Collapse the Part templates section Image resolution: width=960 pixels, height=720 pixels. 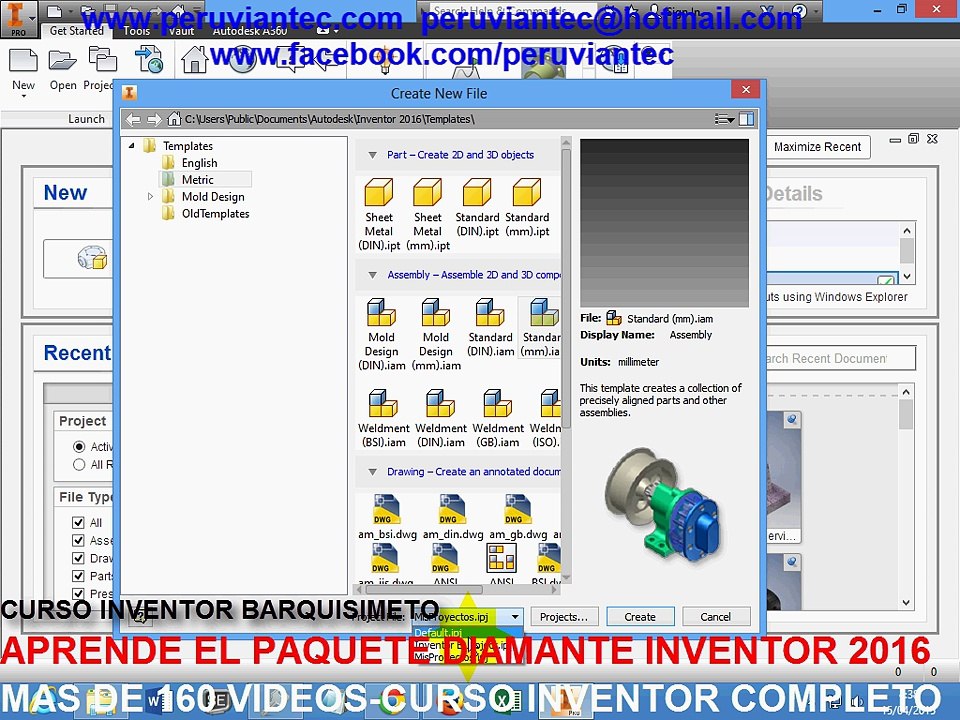(372, 155)
